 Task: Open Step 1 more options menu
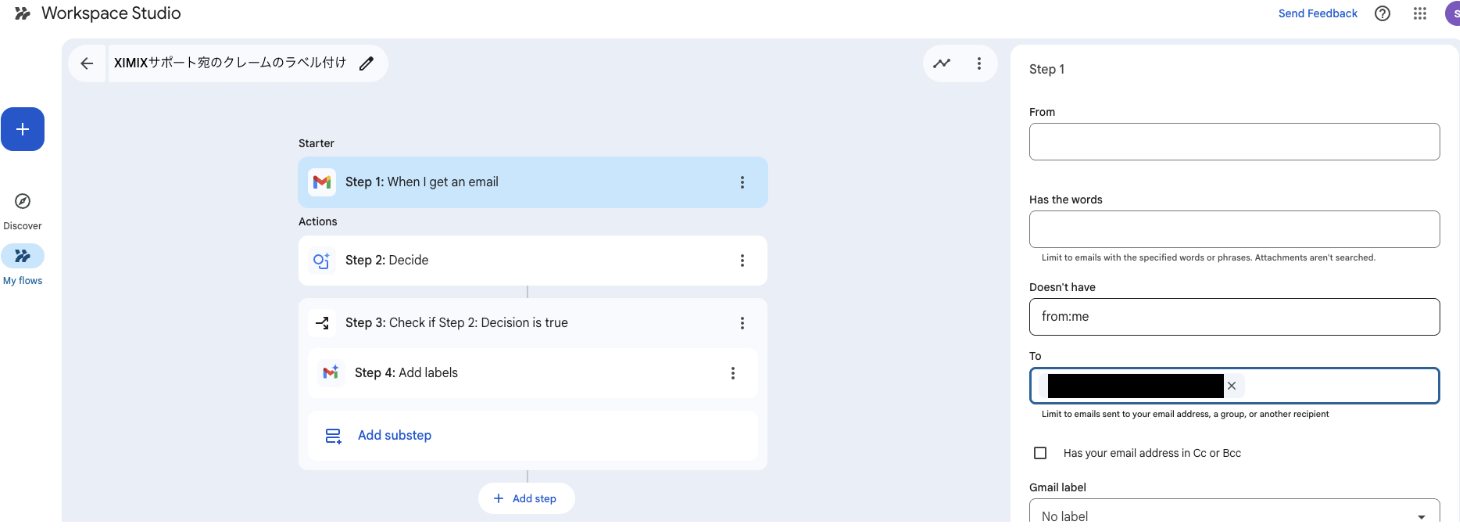tap(742, 182)
